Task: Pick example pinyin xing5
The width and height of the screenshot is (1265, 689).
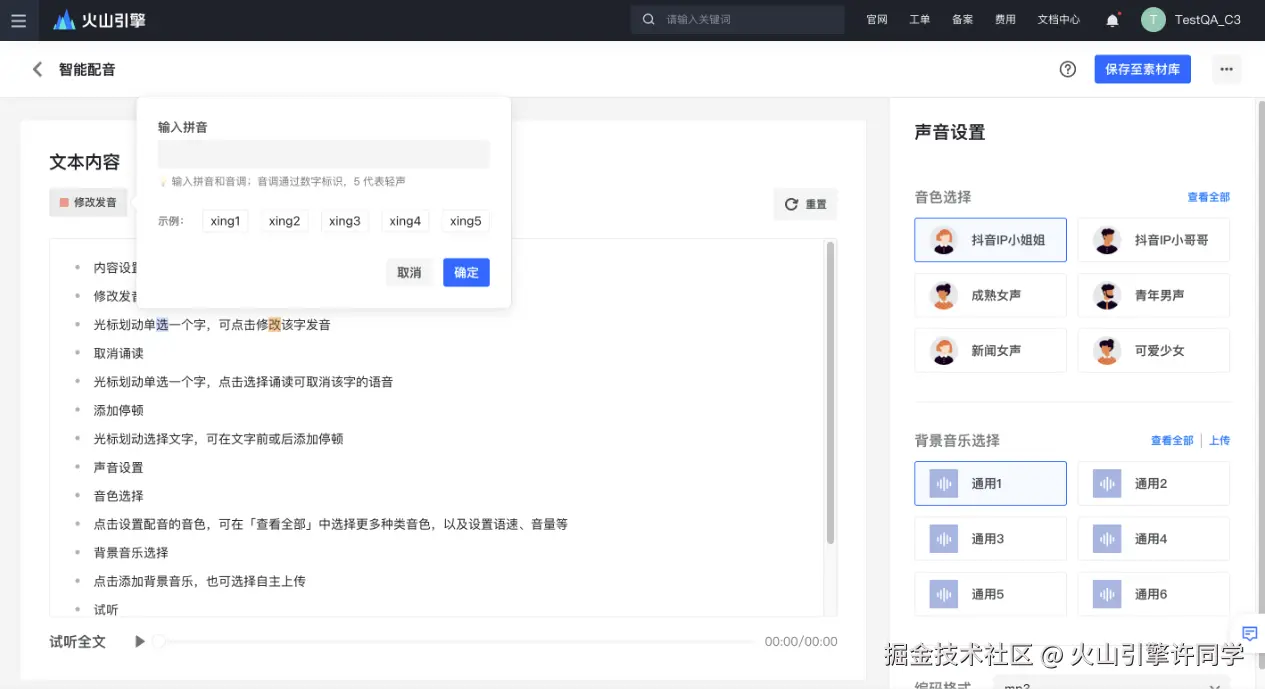Action: [x=466, y=221]
